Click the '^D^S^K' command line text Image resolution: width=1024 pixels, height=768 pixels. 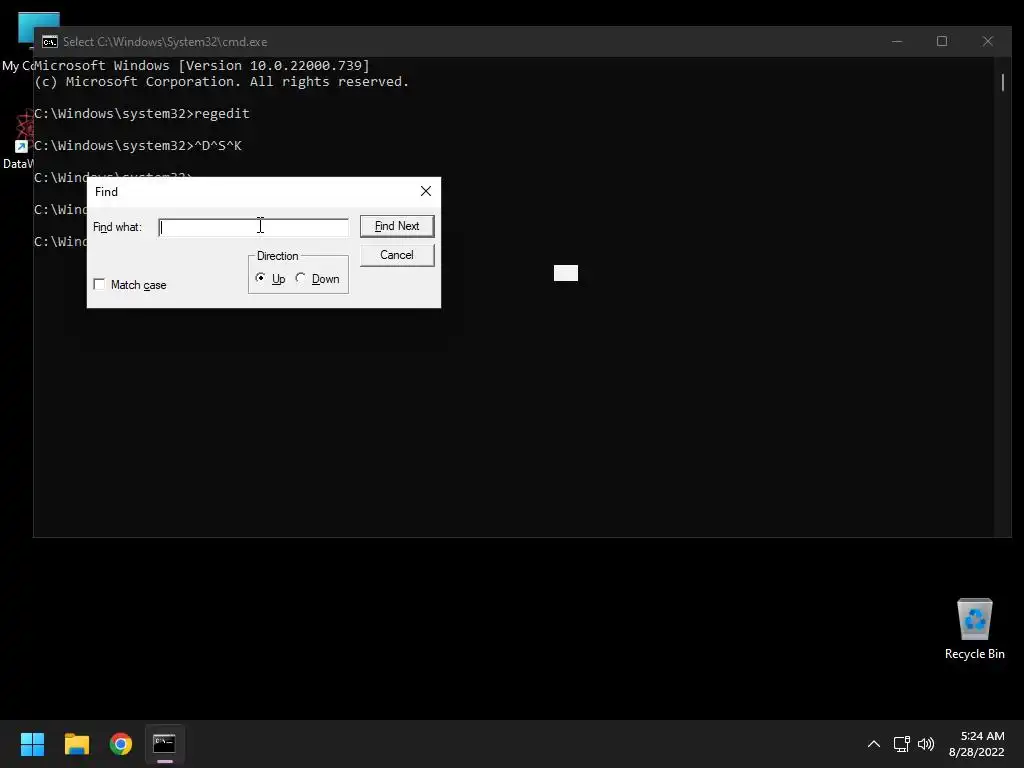coord(218,146)
